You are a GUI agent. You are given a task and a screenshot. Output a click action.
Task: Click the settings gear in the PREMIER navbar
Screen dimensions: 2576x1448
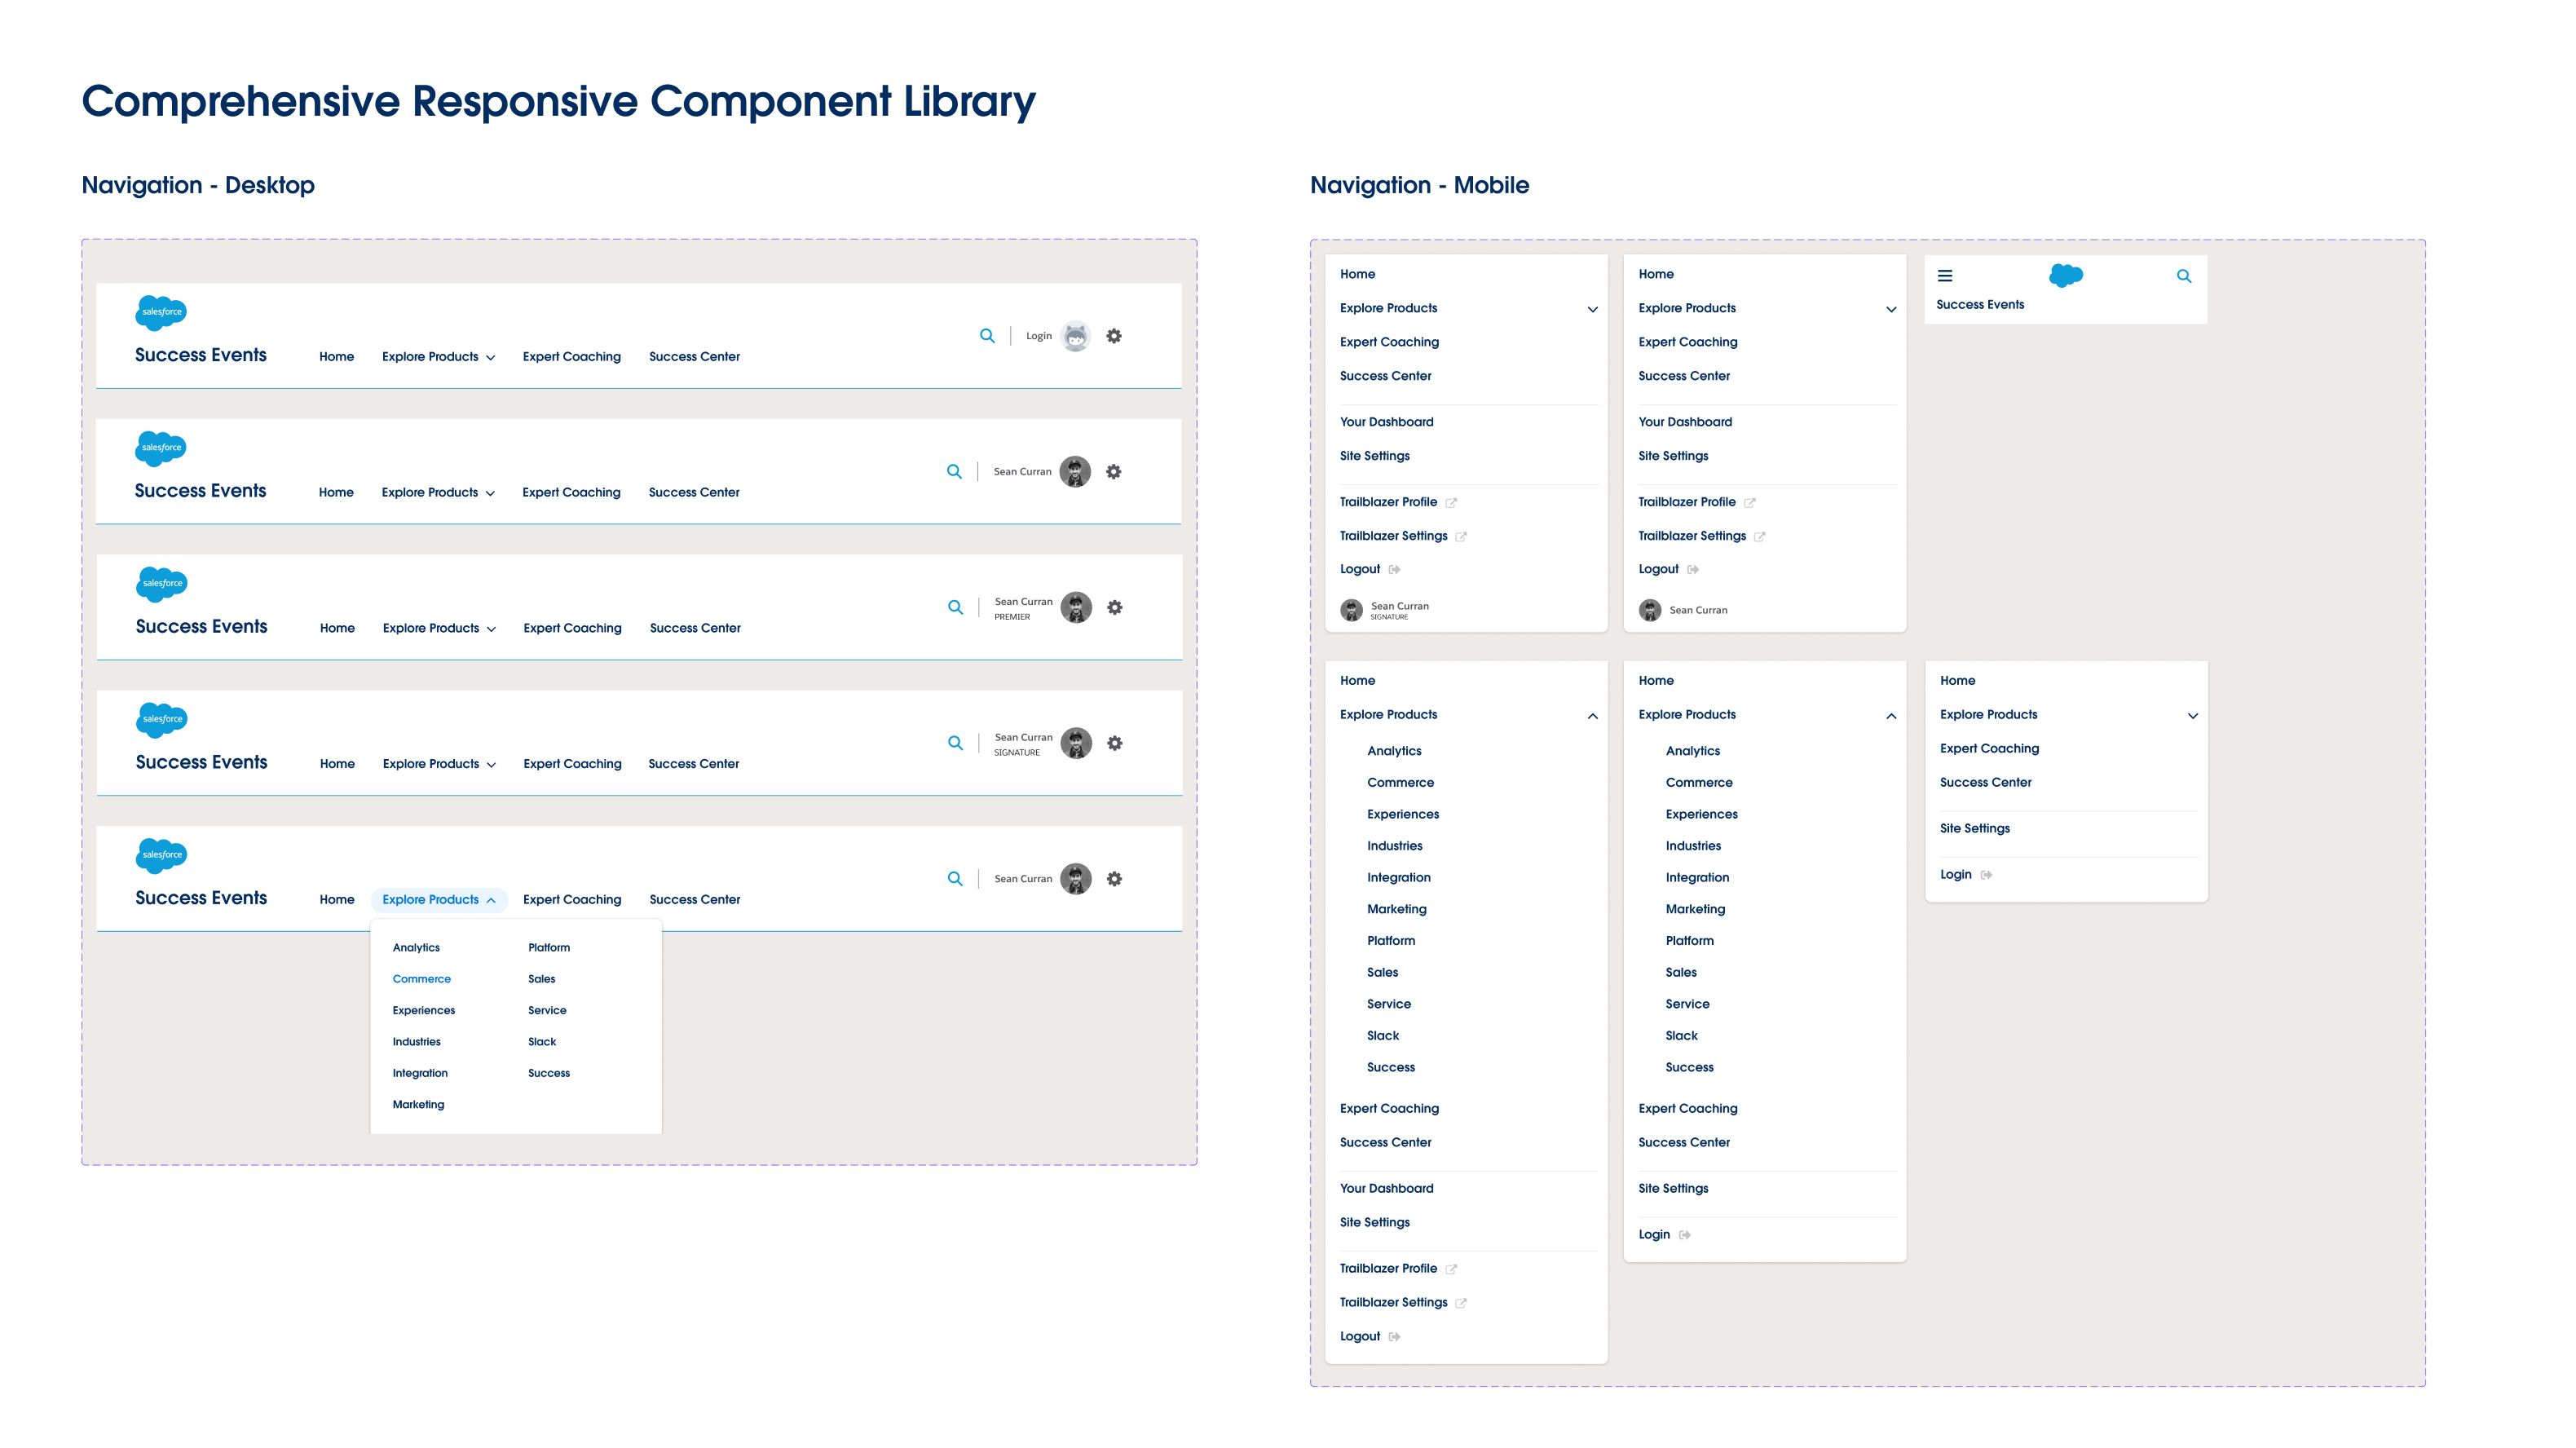click(x=1115, y=608)
